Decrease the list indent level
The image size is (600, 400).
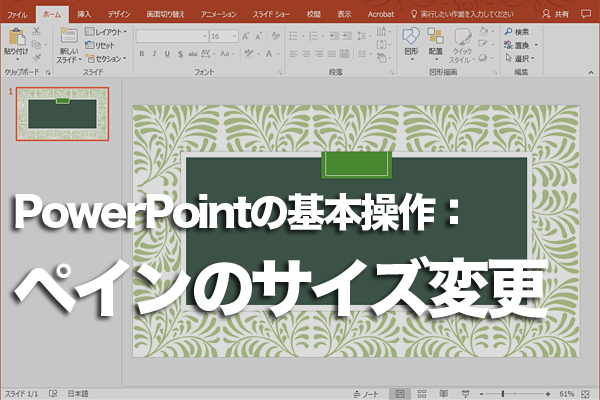click(x=334, y=36)
